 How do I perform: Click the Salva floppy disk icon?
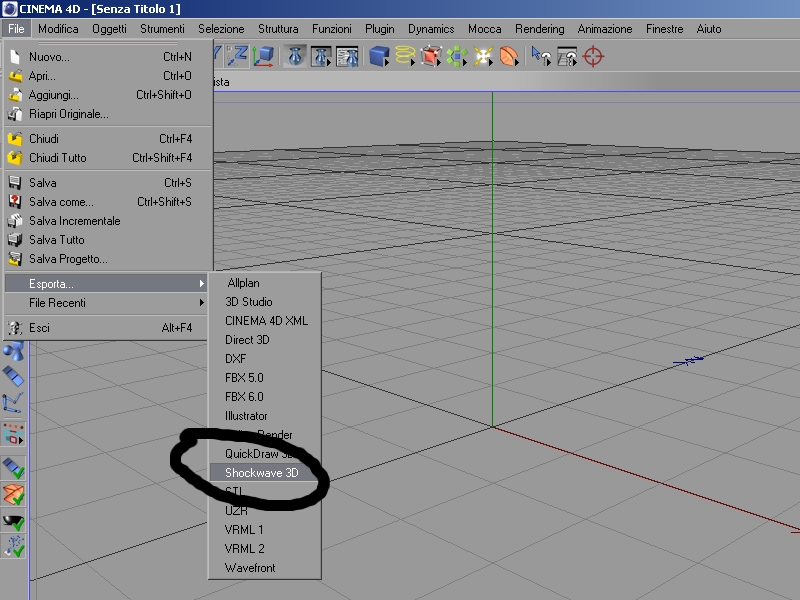(x=15, y=183)
